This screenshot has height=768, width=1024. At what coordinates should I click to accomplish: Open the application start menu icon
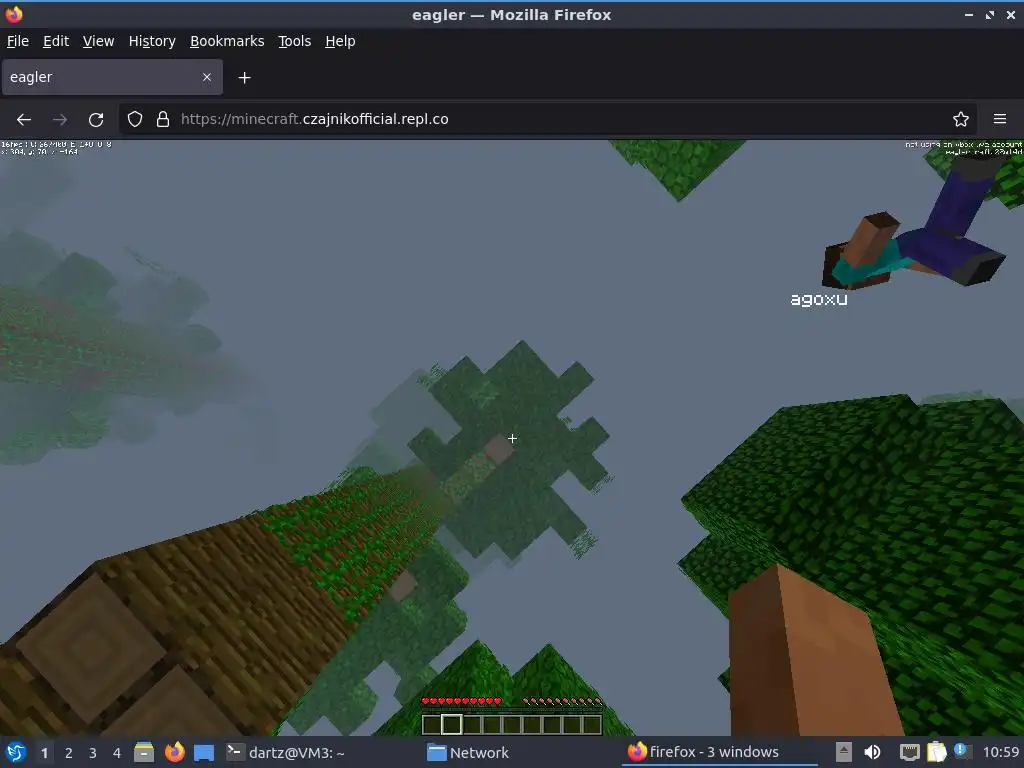coord(16,752)
